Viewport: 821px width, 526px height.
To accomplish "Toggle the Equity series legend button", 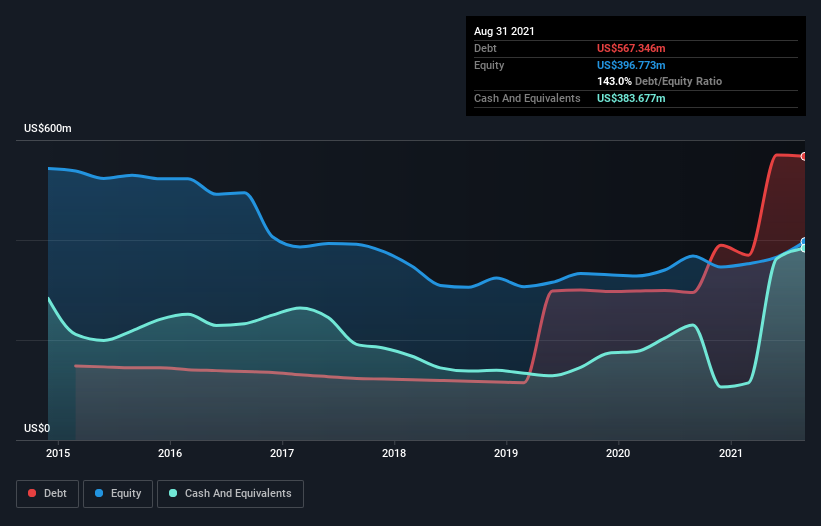I will click(x=118, y=494).
